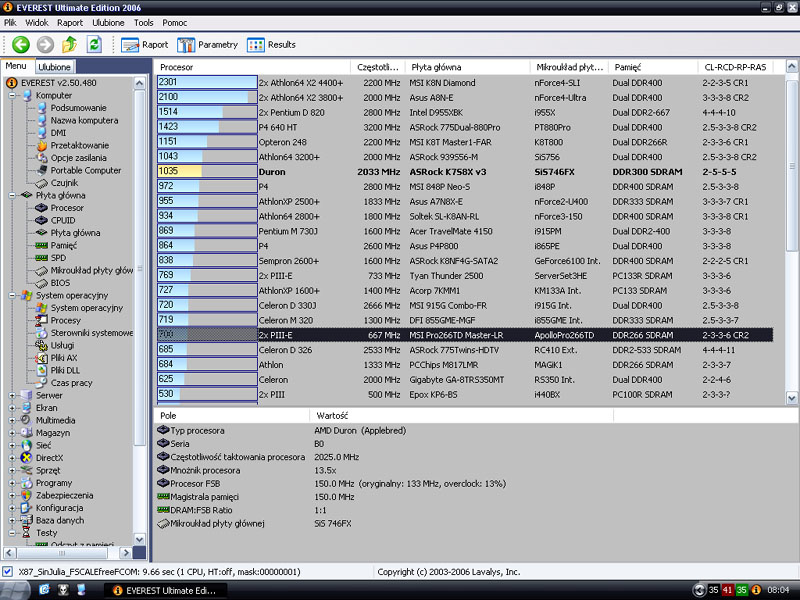Click EVEREST Ultimate Edi... taskbar button
The image size is (800, 600).
click(x=165, y=590)
